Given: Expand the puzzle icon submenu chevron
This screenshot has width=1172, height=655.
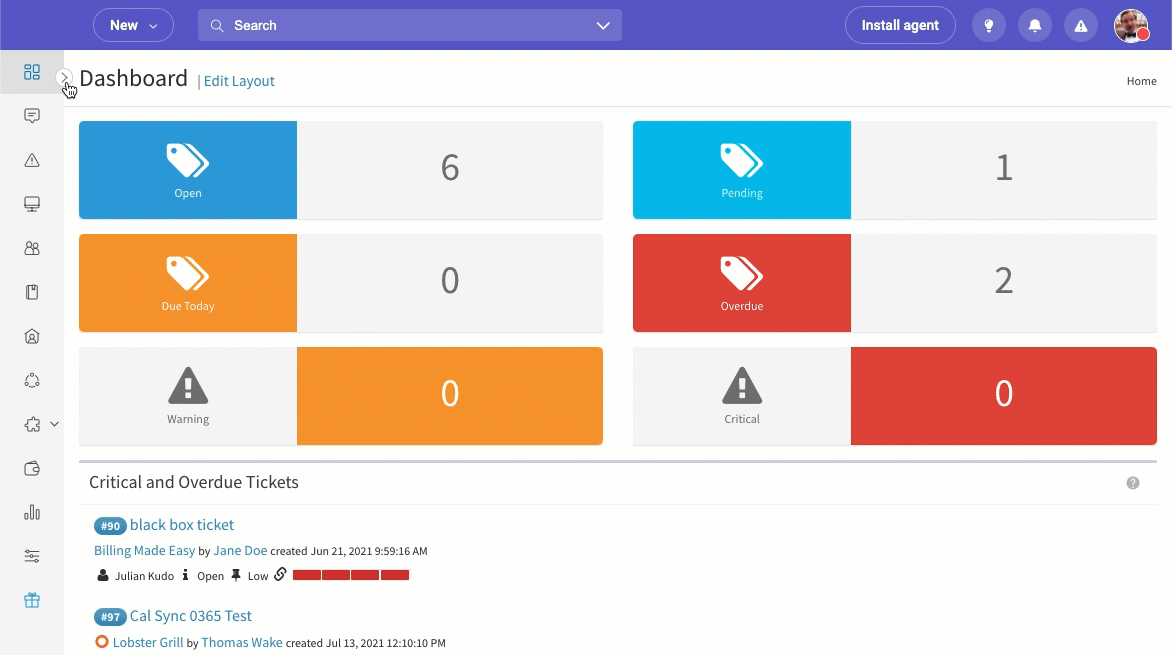Looking at the screenshot, I should (55, 424).
